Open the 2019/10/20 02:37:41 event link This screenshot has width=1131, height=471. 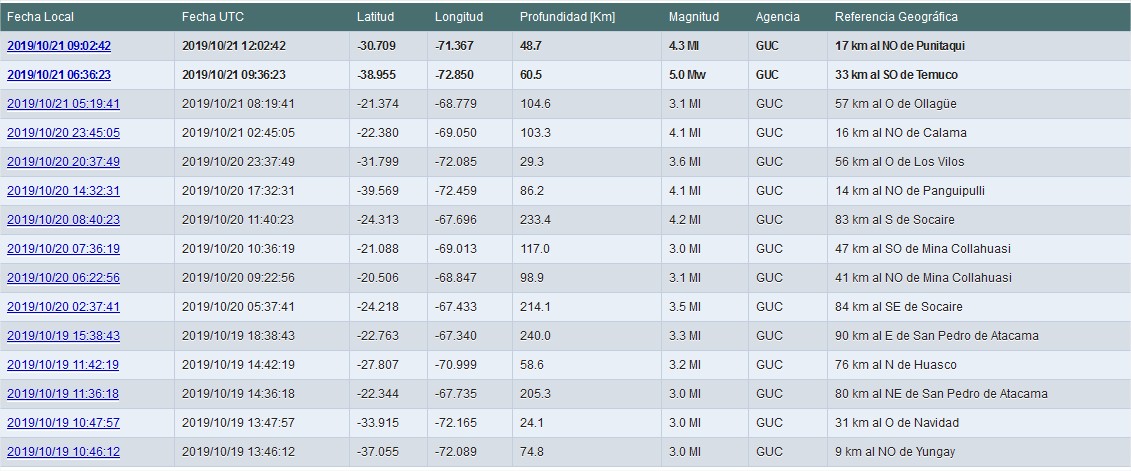click(63, 307)
